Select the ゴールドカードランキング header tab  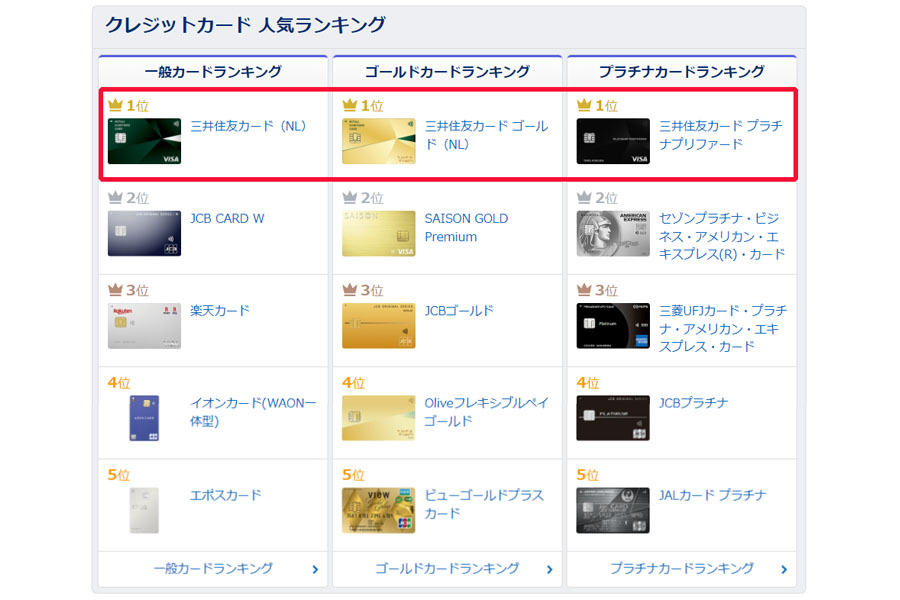point(447,71)
